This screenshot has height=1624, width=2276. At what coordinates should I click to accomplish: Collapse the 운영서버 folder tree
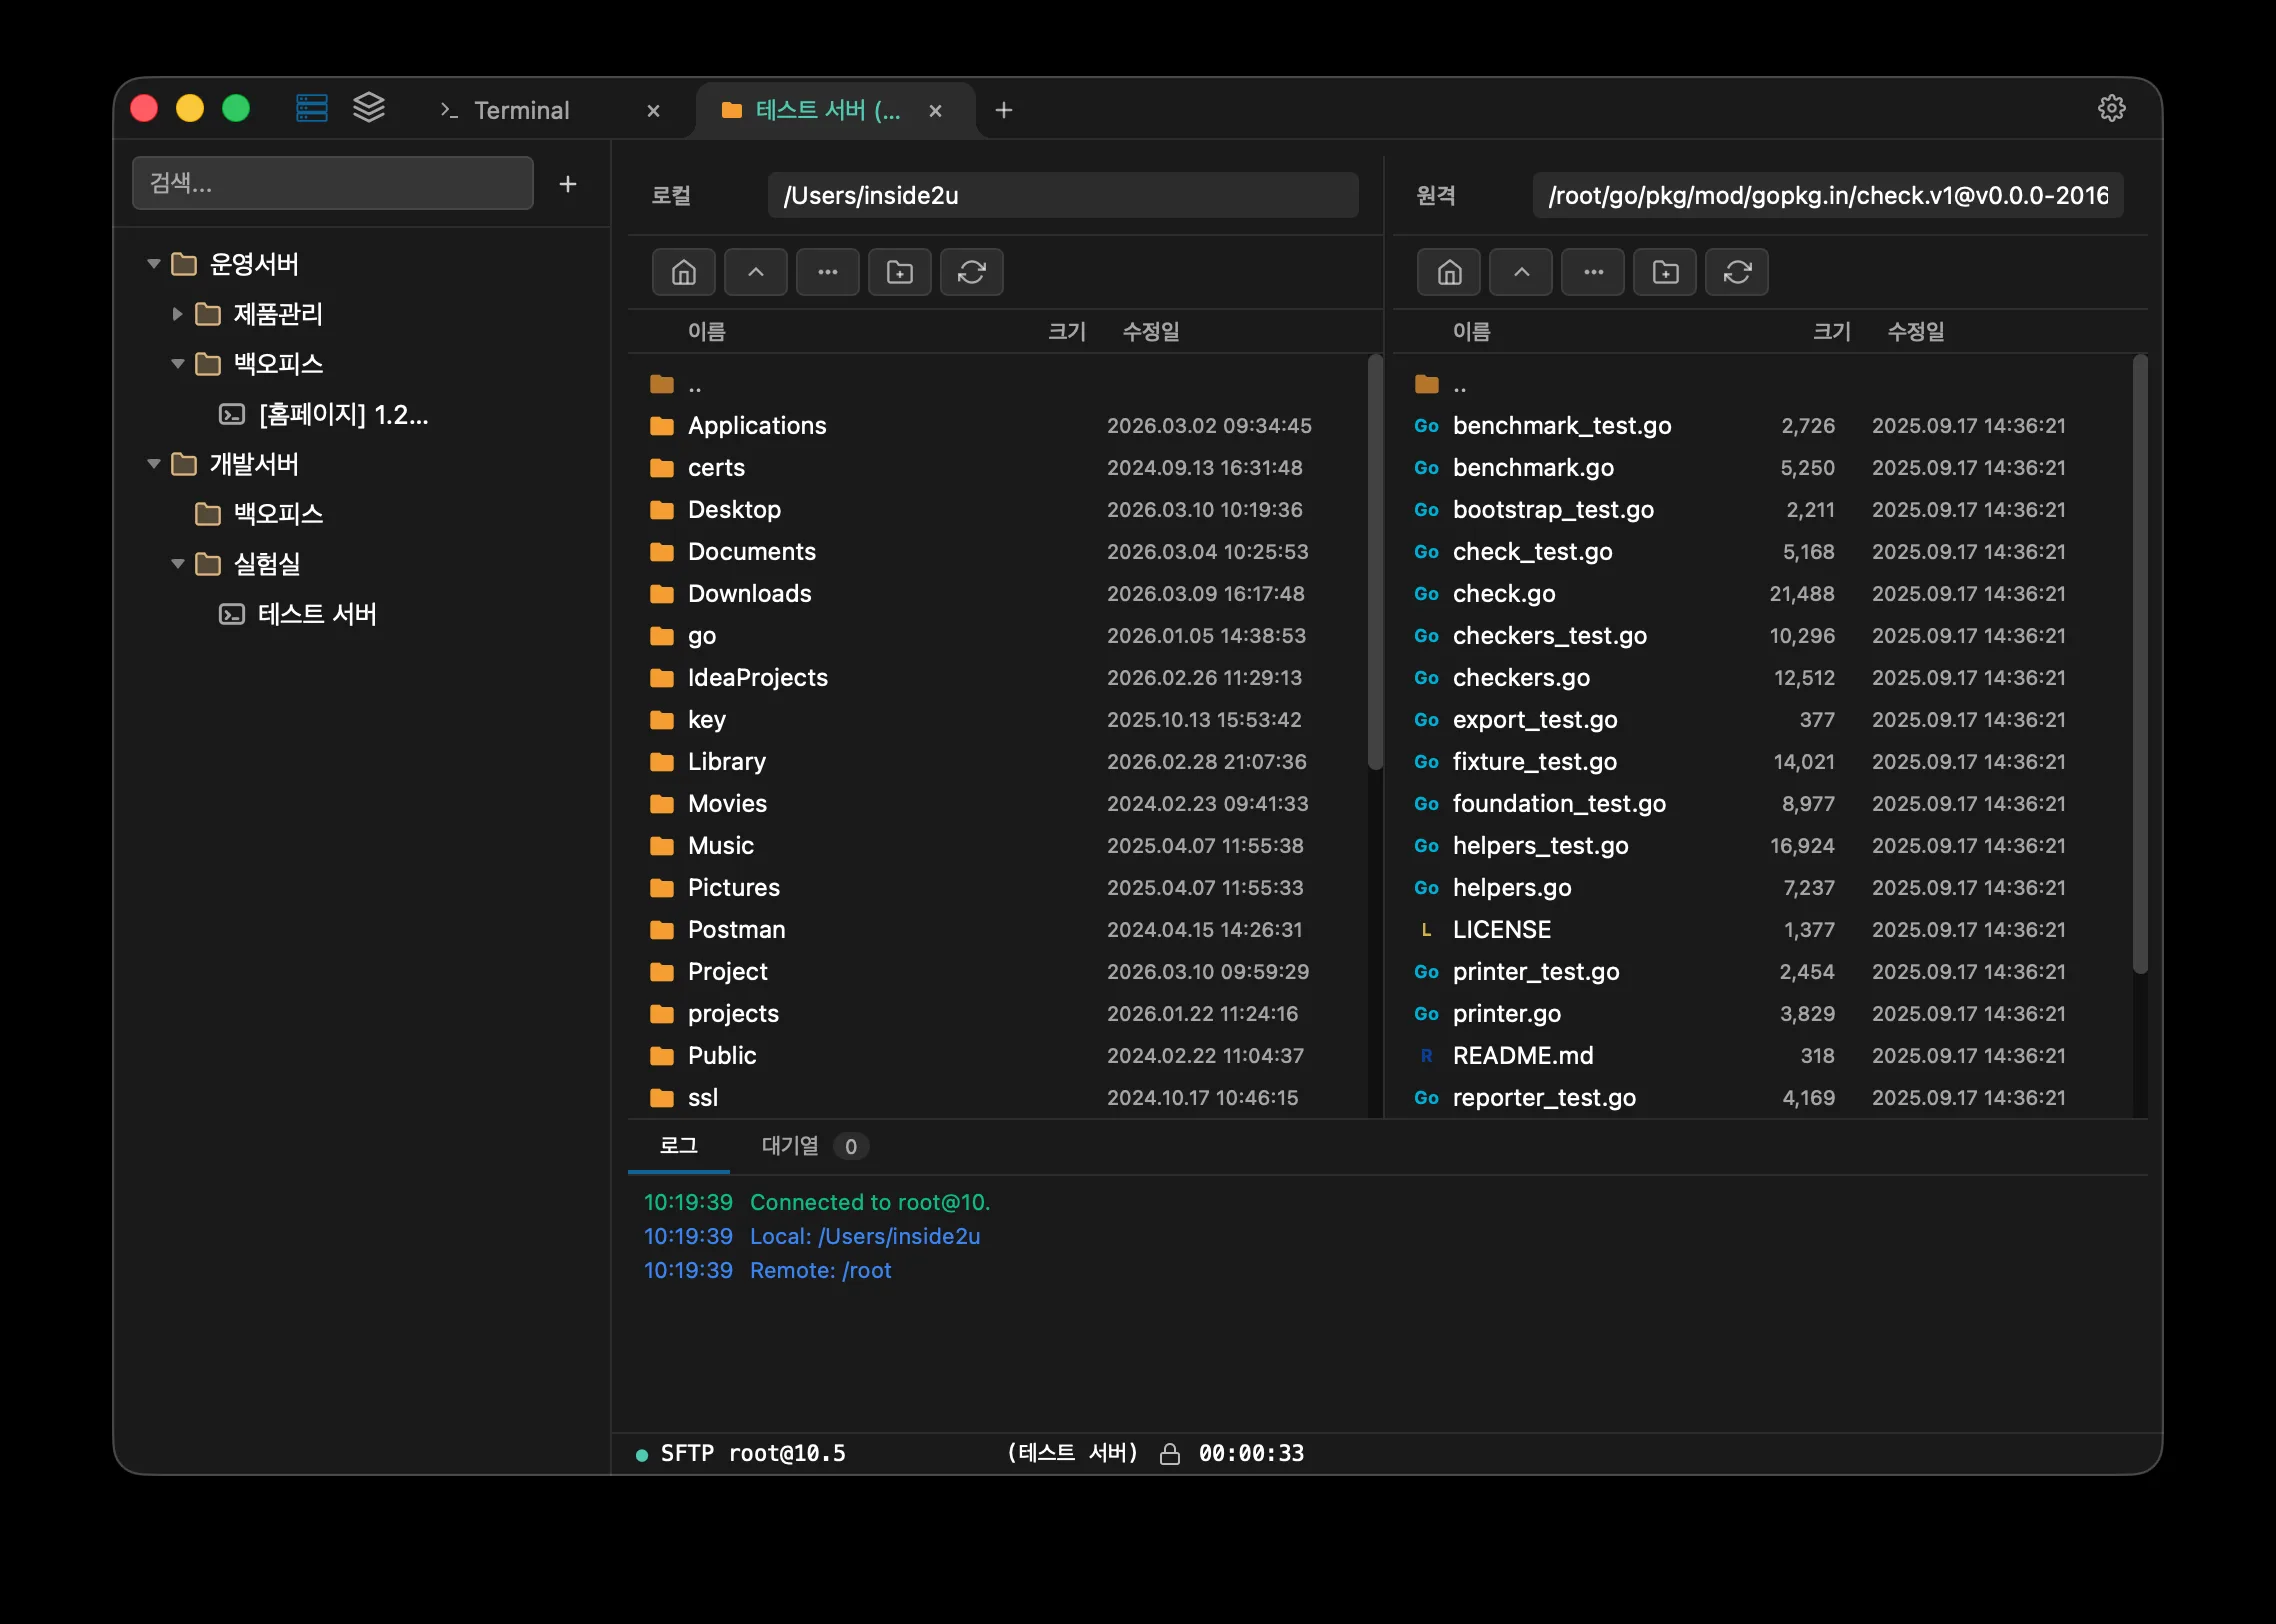tap(154, 264)
